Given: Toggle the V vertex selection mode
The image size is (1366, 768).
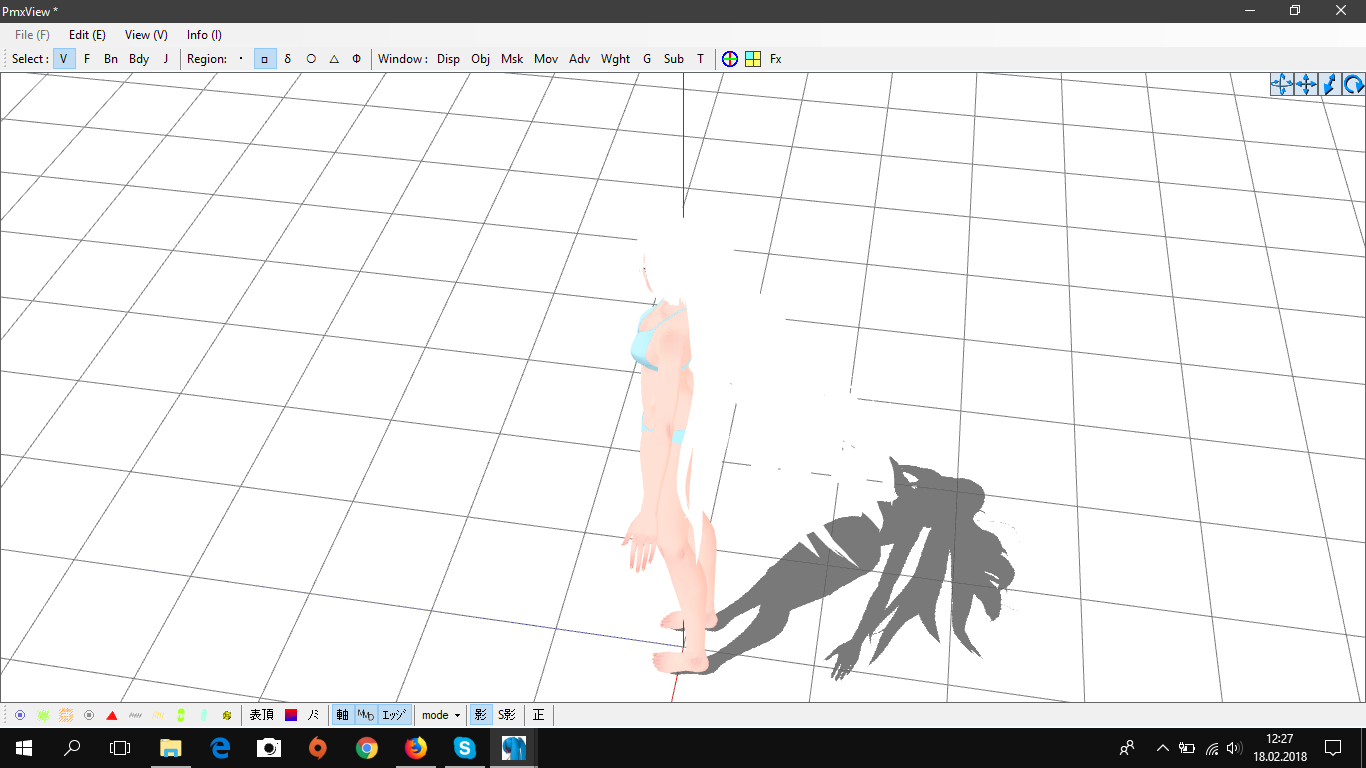Looking at the screenshot, I should coord(64,59).
